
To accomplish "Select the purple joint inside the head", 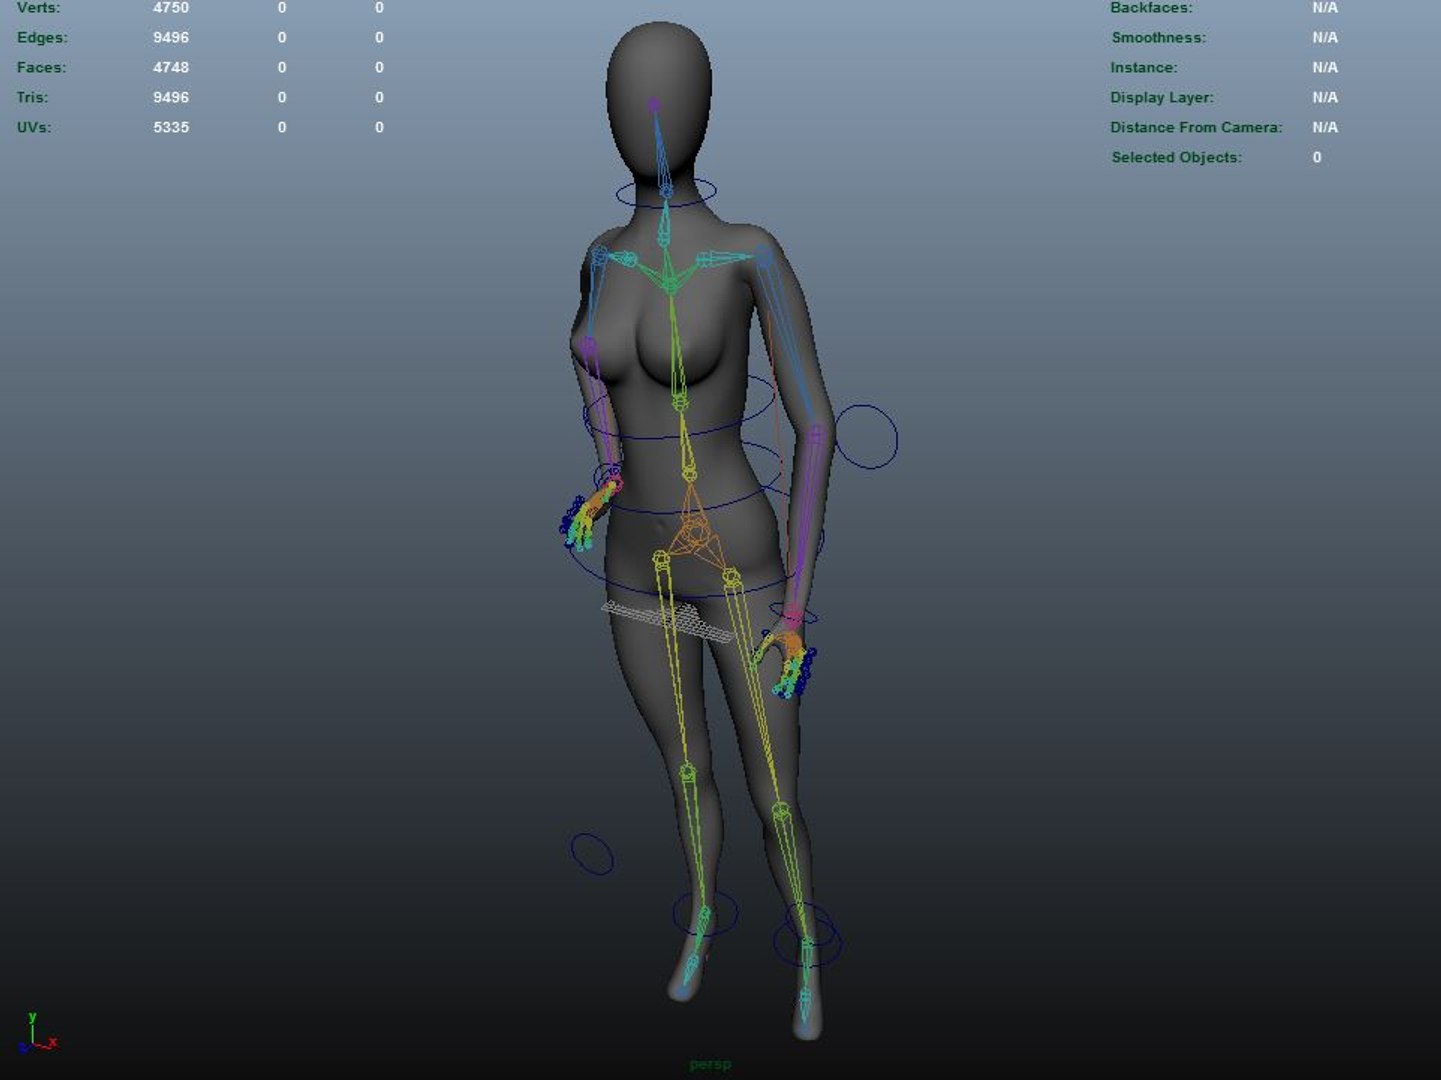I will [x=653, y=103].
